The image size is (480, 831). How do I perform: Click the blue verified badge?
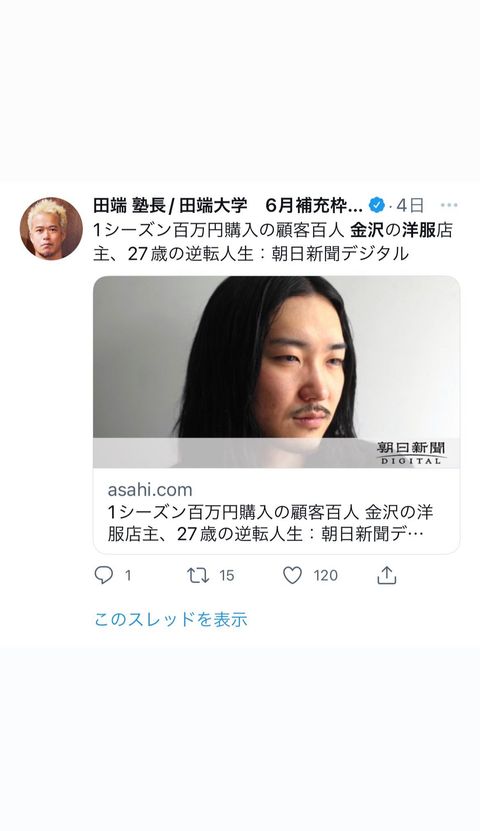point(376,205)
